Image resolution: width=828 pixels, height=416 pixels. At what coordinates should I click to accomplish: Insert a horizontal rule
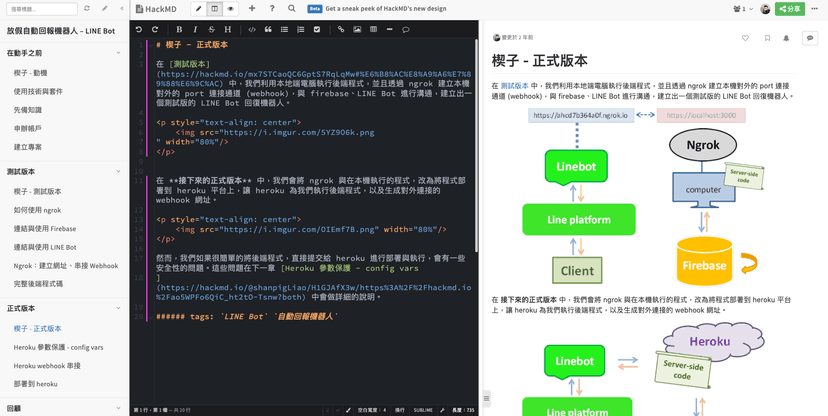389,30
